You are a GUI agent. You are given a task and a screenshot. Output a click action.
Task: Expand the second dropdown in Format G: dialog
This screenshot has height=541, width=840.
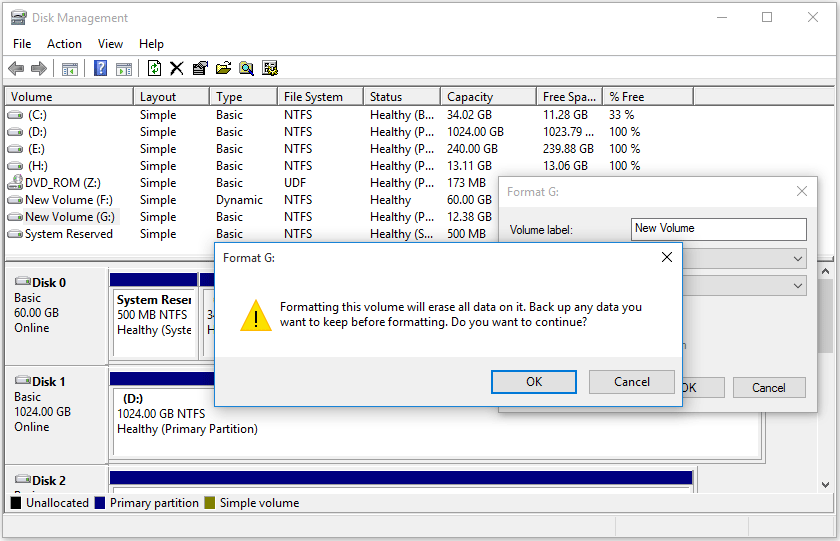click(x=798, y=285)
